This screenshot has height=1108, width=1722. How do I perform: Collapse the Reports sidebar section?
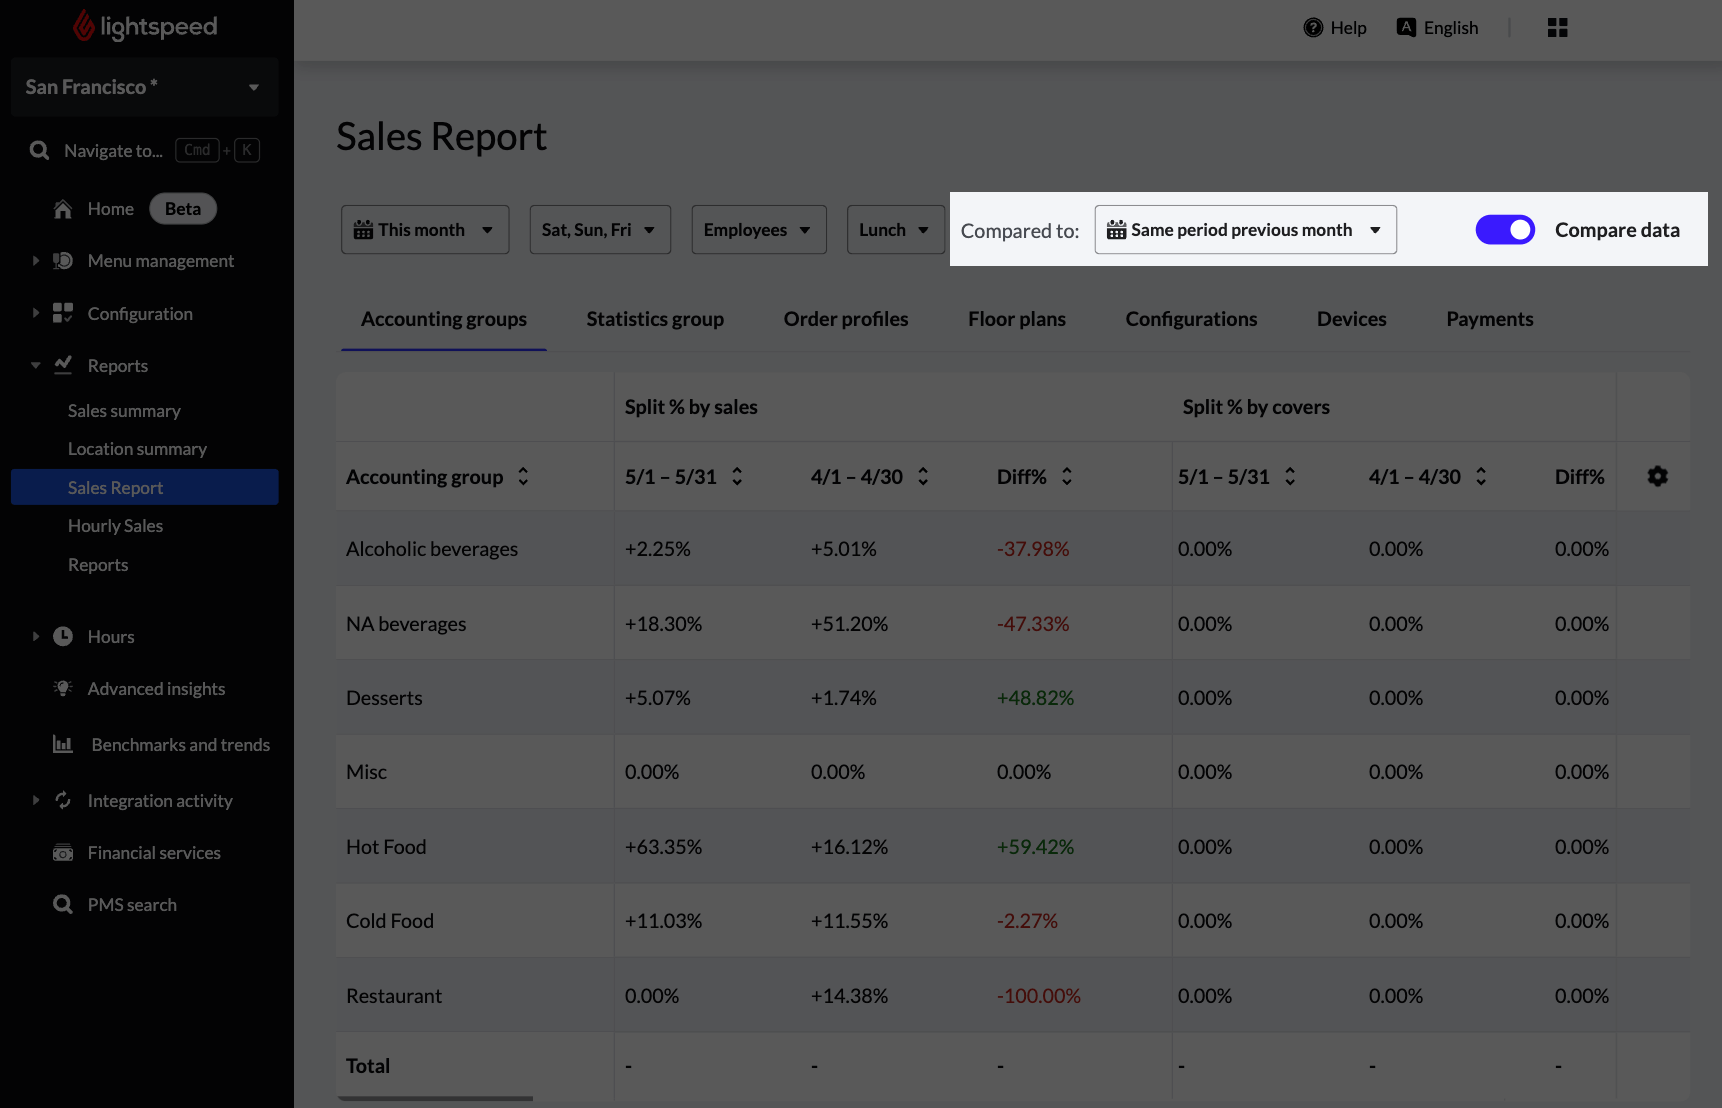(36, 366)
